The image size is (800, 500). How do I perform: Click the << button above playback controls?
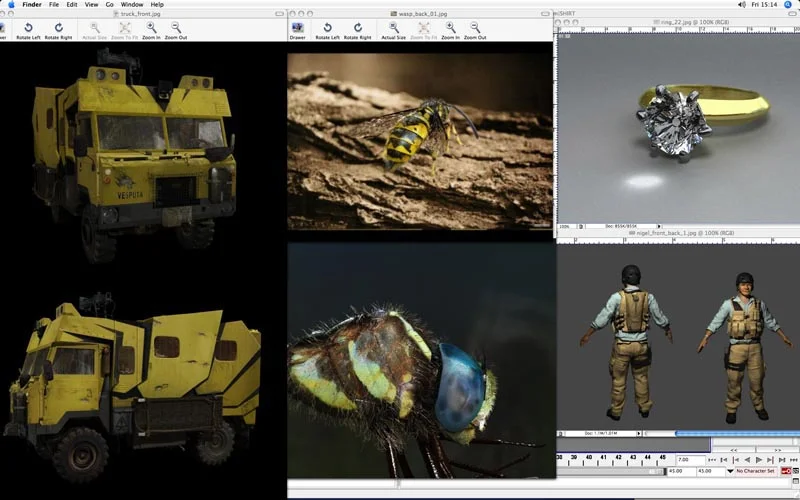click(x=734, y=450)
